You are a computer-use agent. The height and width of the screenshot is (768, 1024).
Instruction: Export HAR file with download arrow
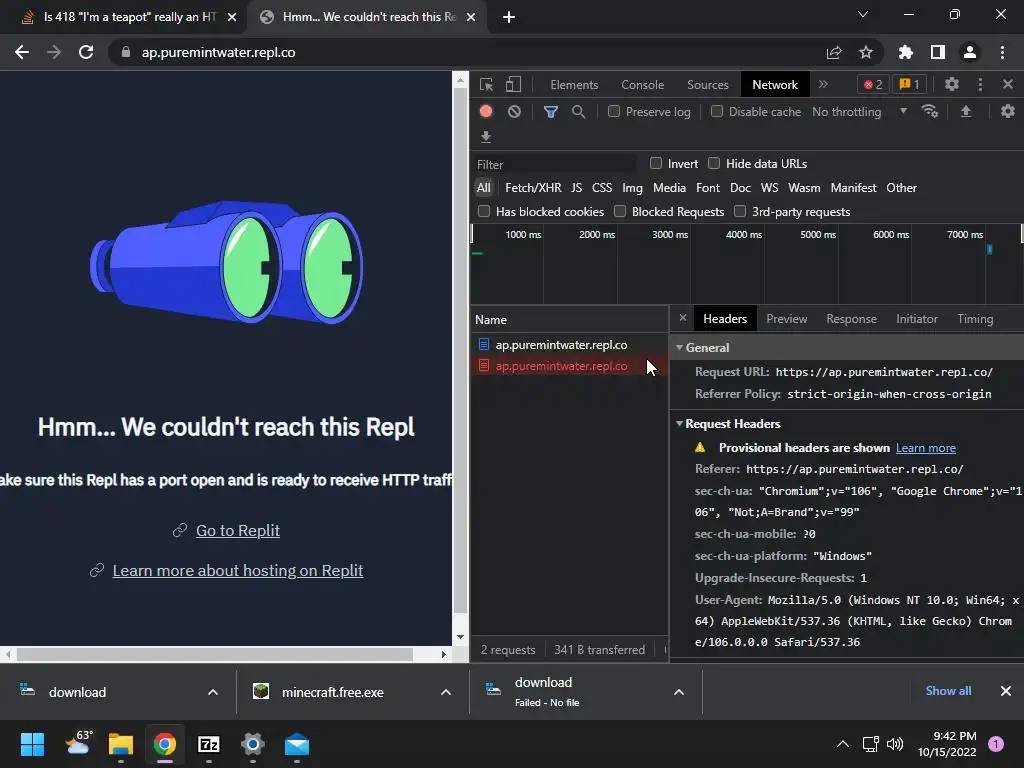486,137
